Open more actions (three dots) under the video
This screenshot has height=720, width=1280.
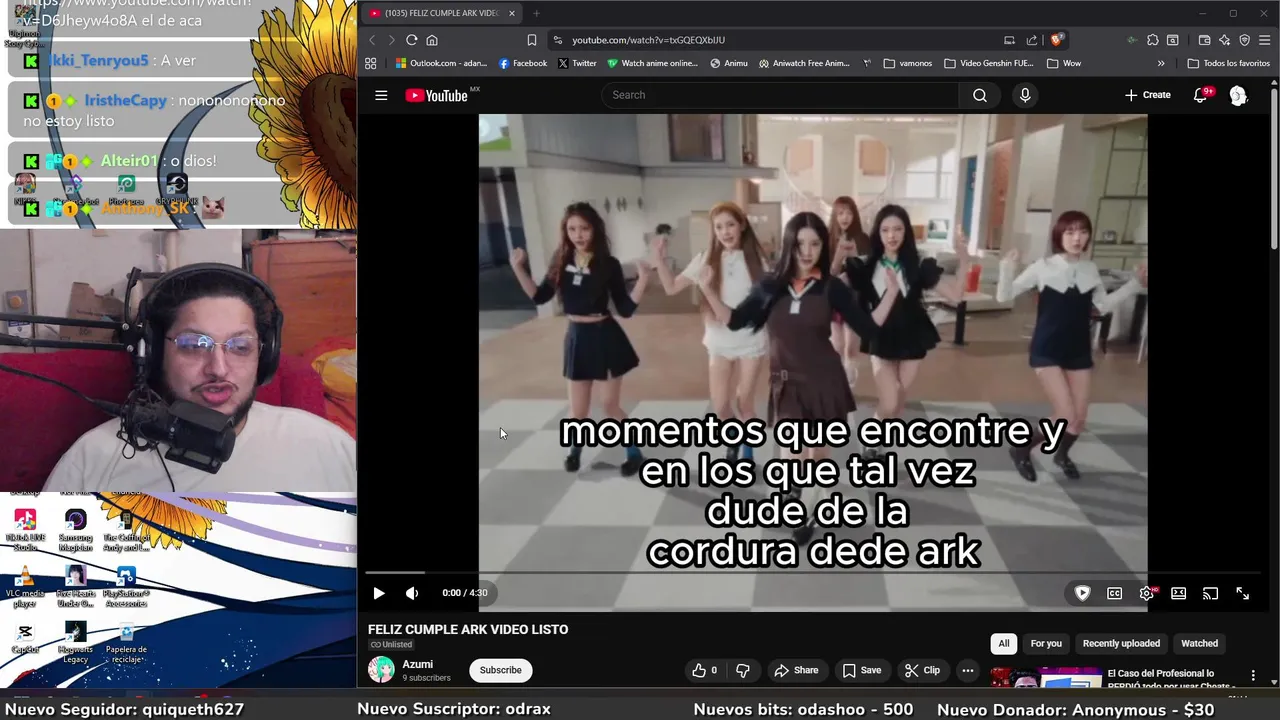coord(967,670)
